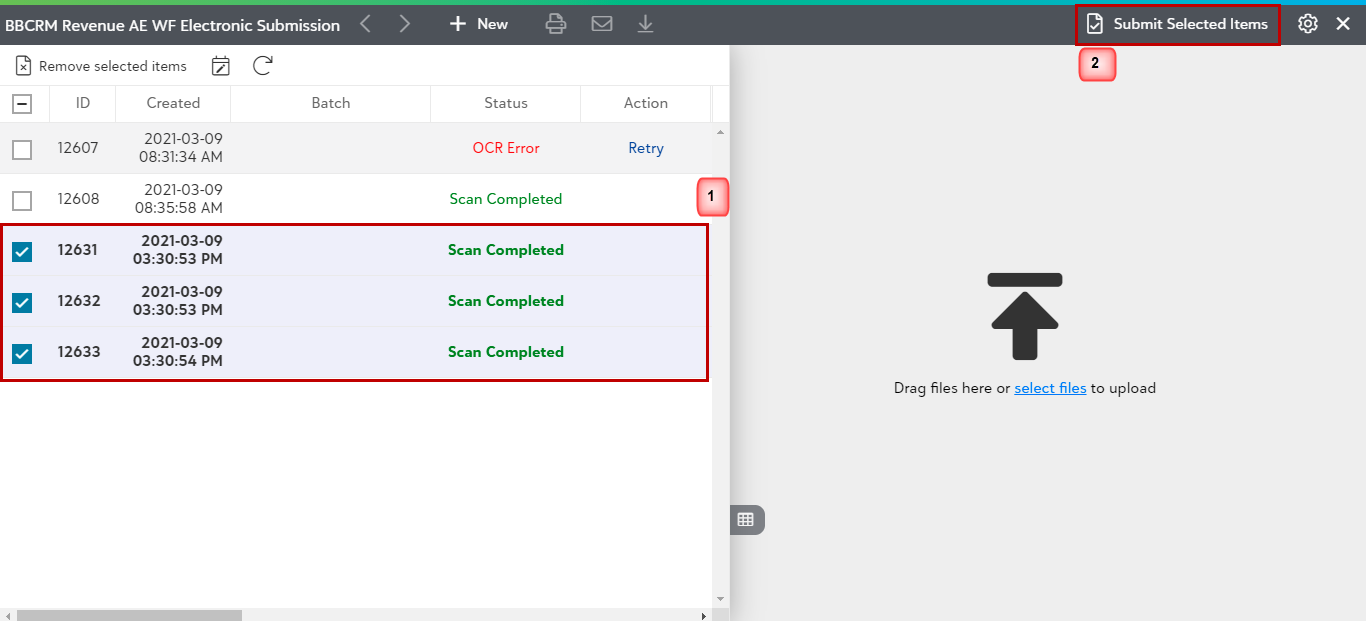Open settings gear icon
Viewport: 1366px width, 621px height.
point(1308,24)
